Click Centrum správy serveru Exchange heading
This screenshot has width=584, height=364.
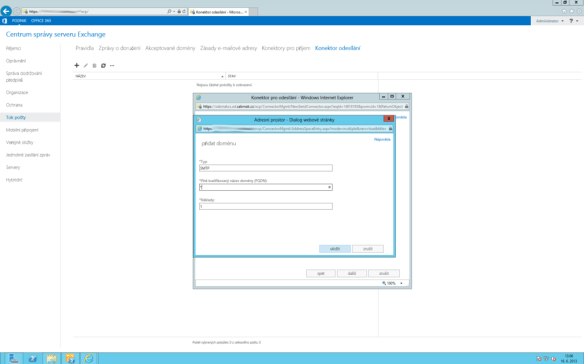pos(55,34)
